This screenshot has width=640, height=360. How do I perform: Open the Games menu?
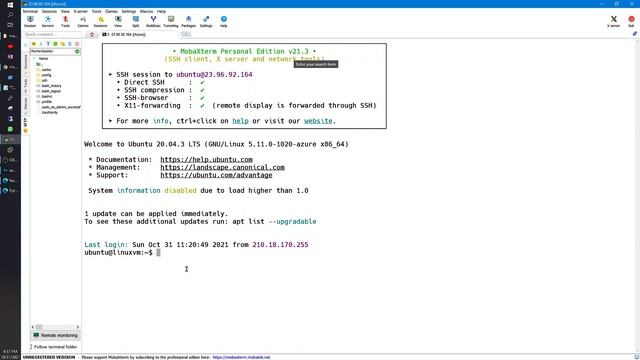coord(111,11)
